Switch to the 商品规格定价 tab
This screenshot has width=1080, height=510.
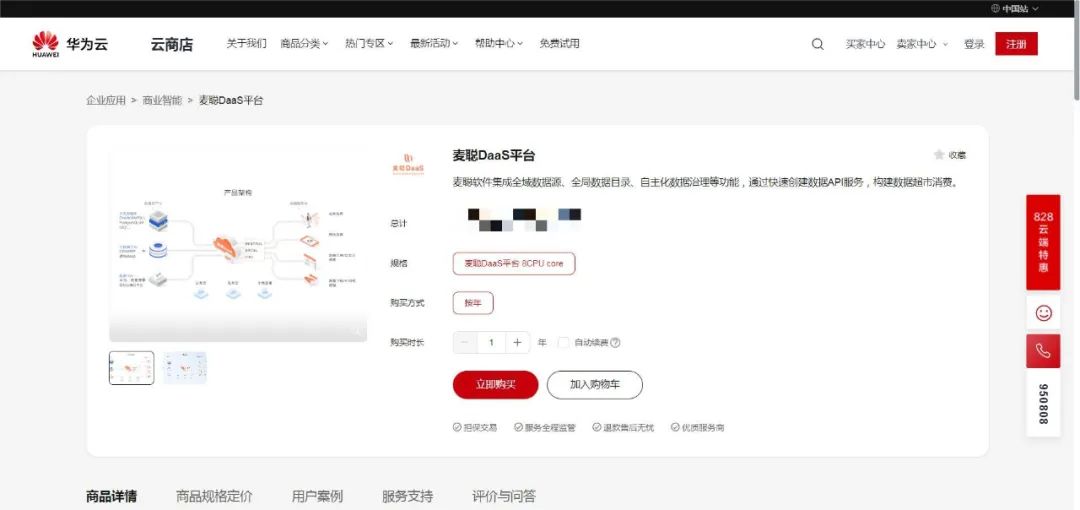coord(214,496)
